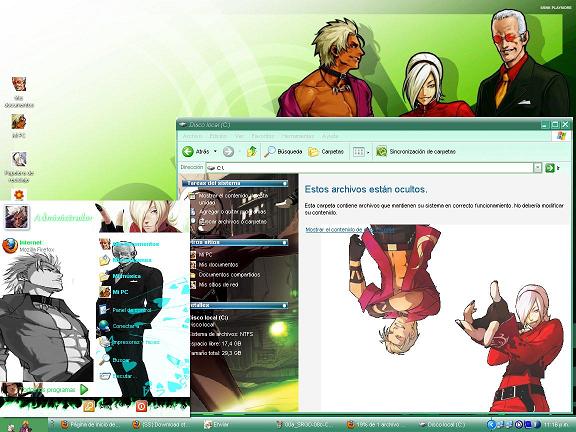Open Conectar a in the Start menu
This screenshot has width=576, height=432.
pyautogui.click(x=119, y=326)
